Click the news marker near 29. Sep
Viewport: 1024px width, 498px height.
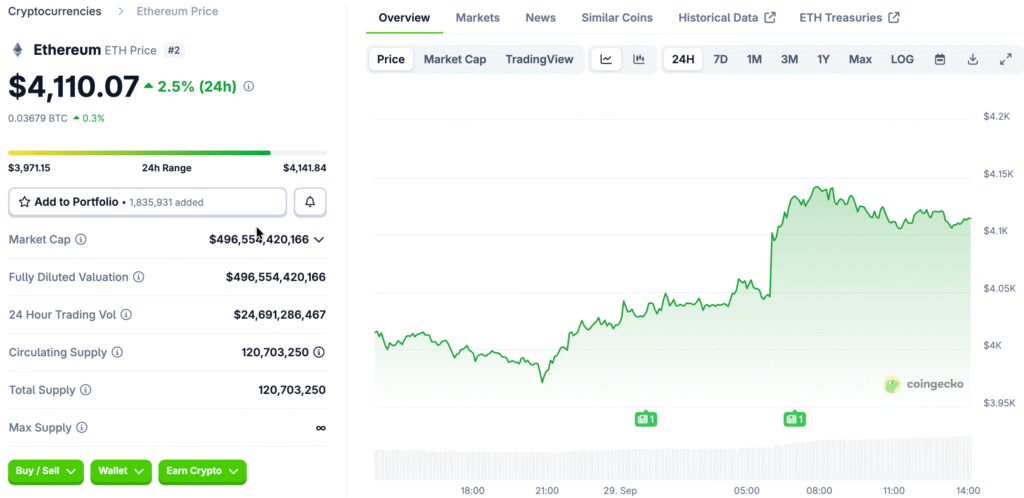(x=645, y=419)
